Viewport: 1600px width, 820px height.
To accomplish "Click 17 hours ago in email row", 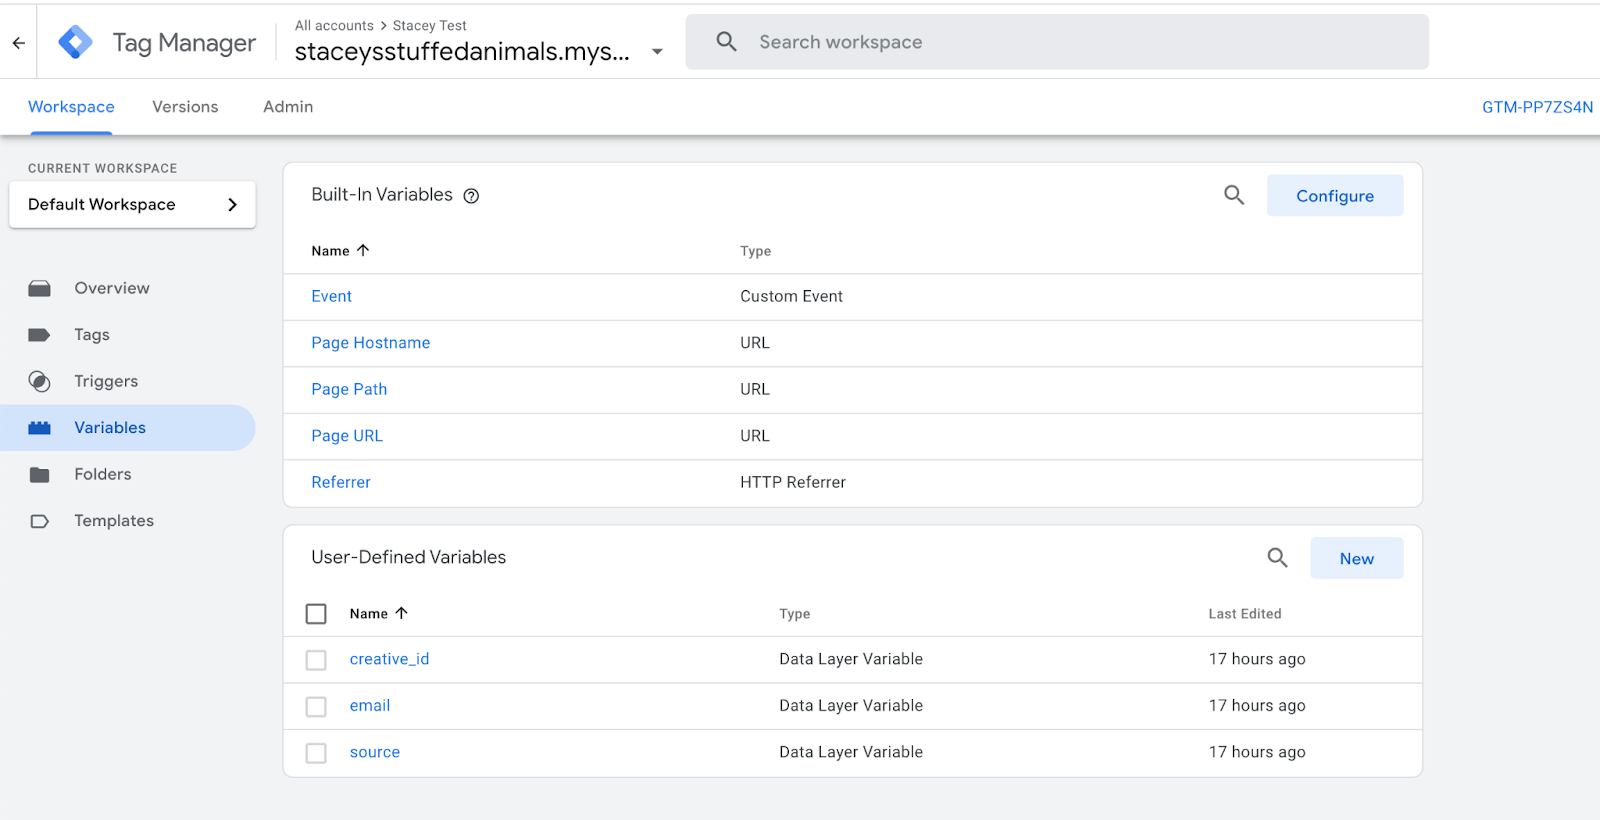I will 1257,706.
